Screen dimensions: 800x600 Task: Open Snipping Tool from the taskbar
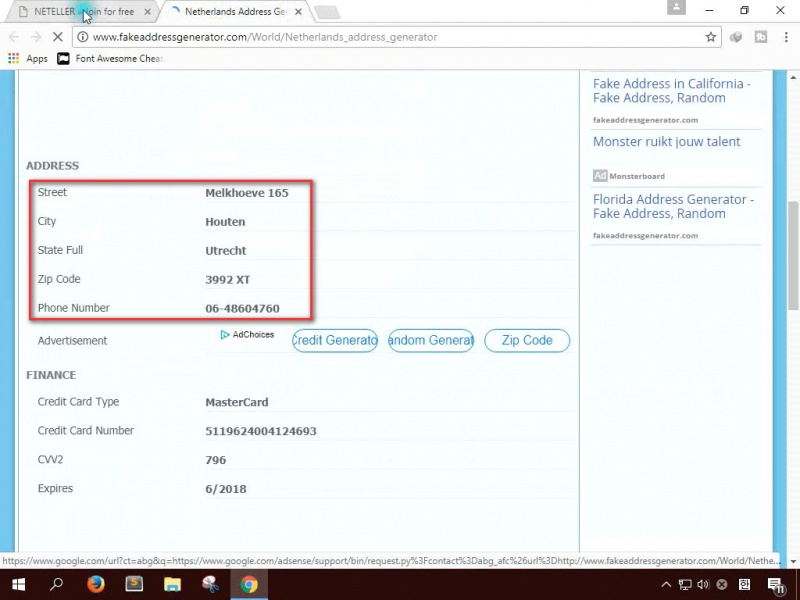[210, 585]
